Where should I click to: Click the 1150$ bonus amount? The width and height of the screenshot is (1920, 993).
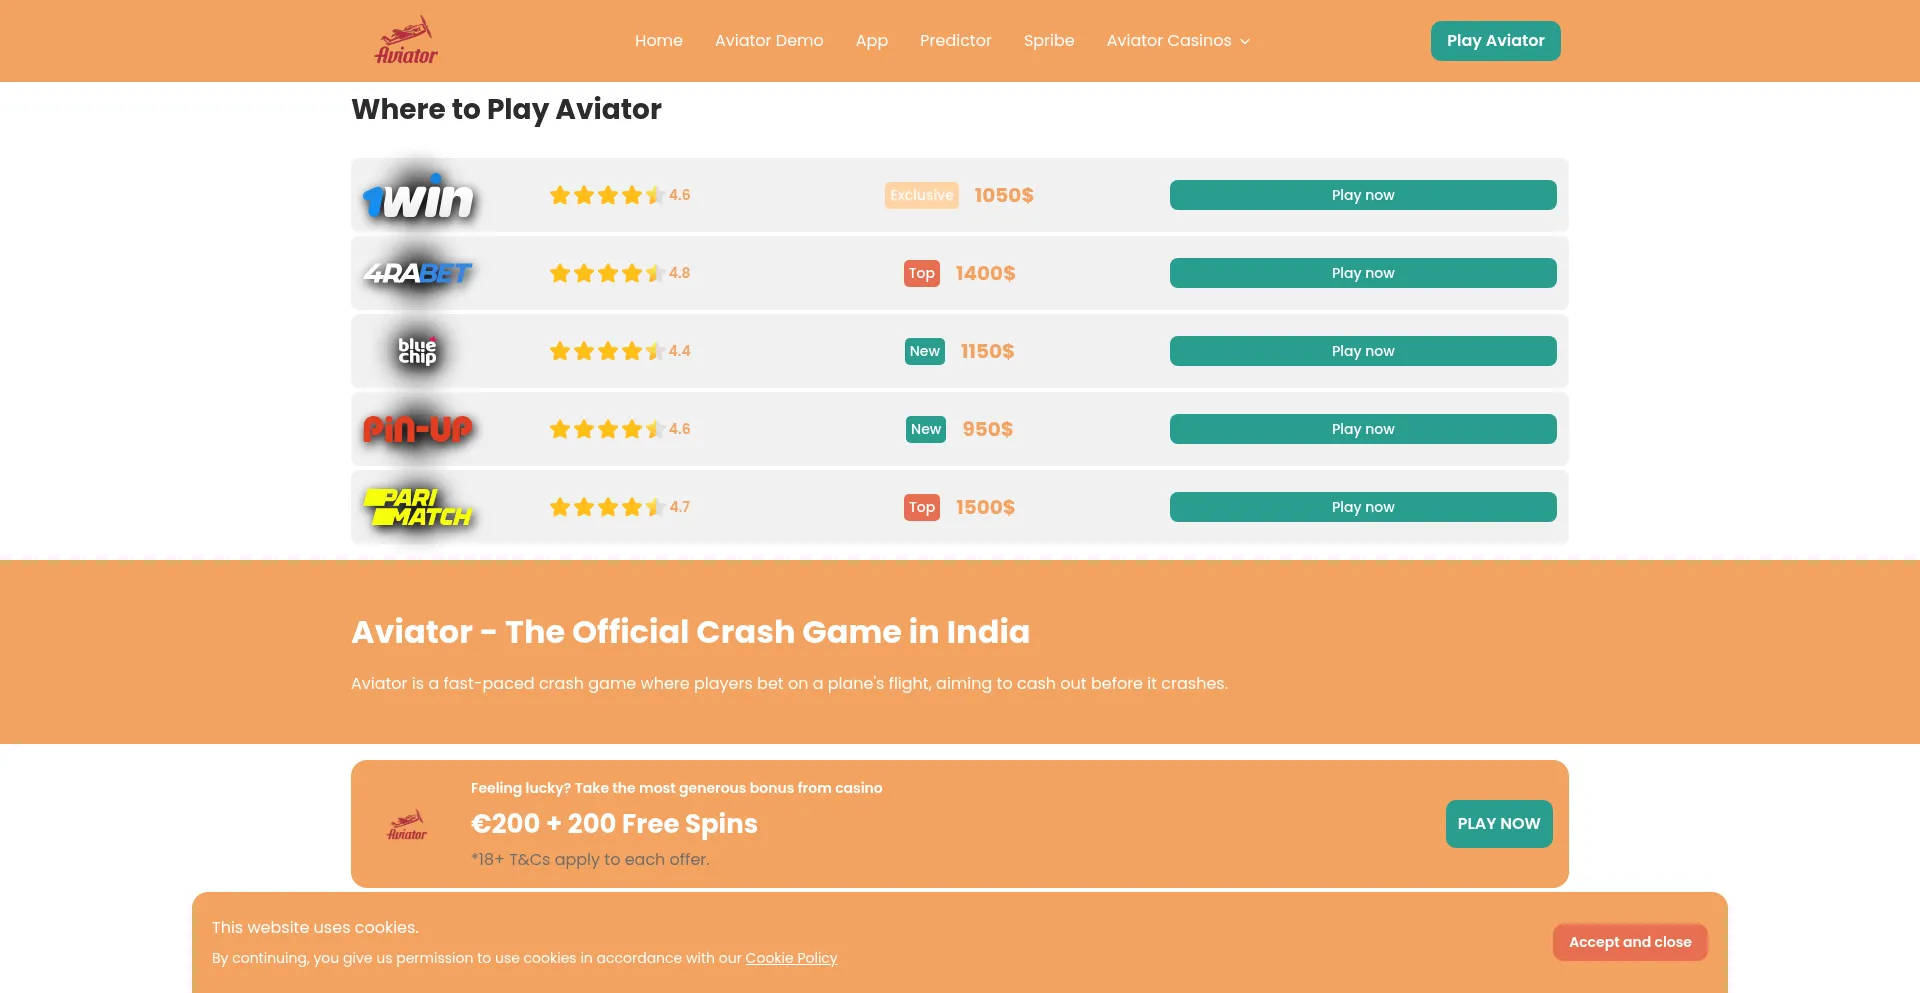pos(987,351)
